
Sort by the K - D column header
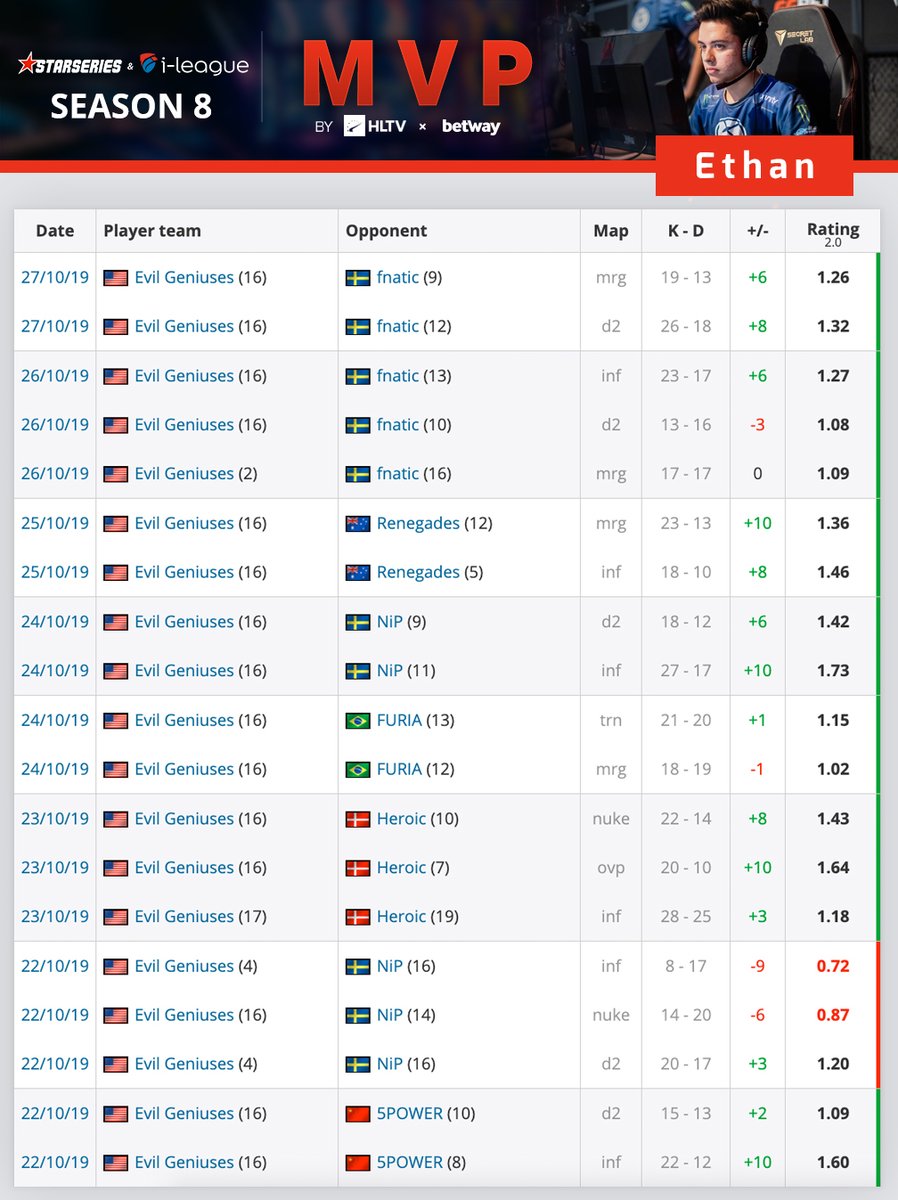click(686, 230)
